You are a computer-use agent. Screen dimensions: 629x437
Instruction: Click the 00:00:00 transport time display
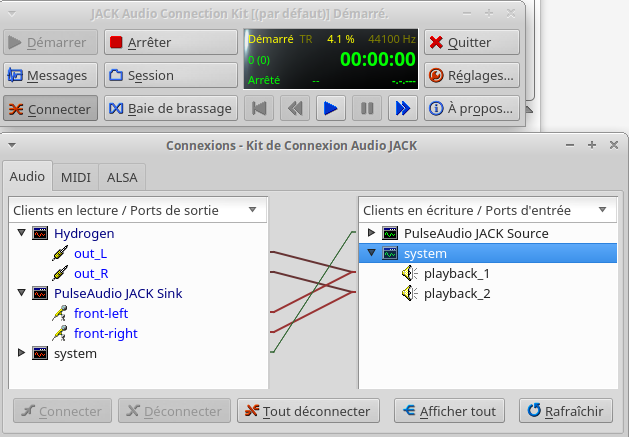click(377, 59)
